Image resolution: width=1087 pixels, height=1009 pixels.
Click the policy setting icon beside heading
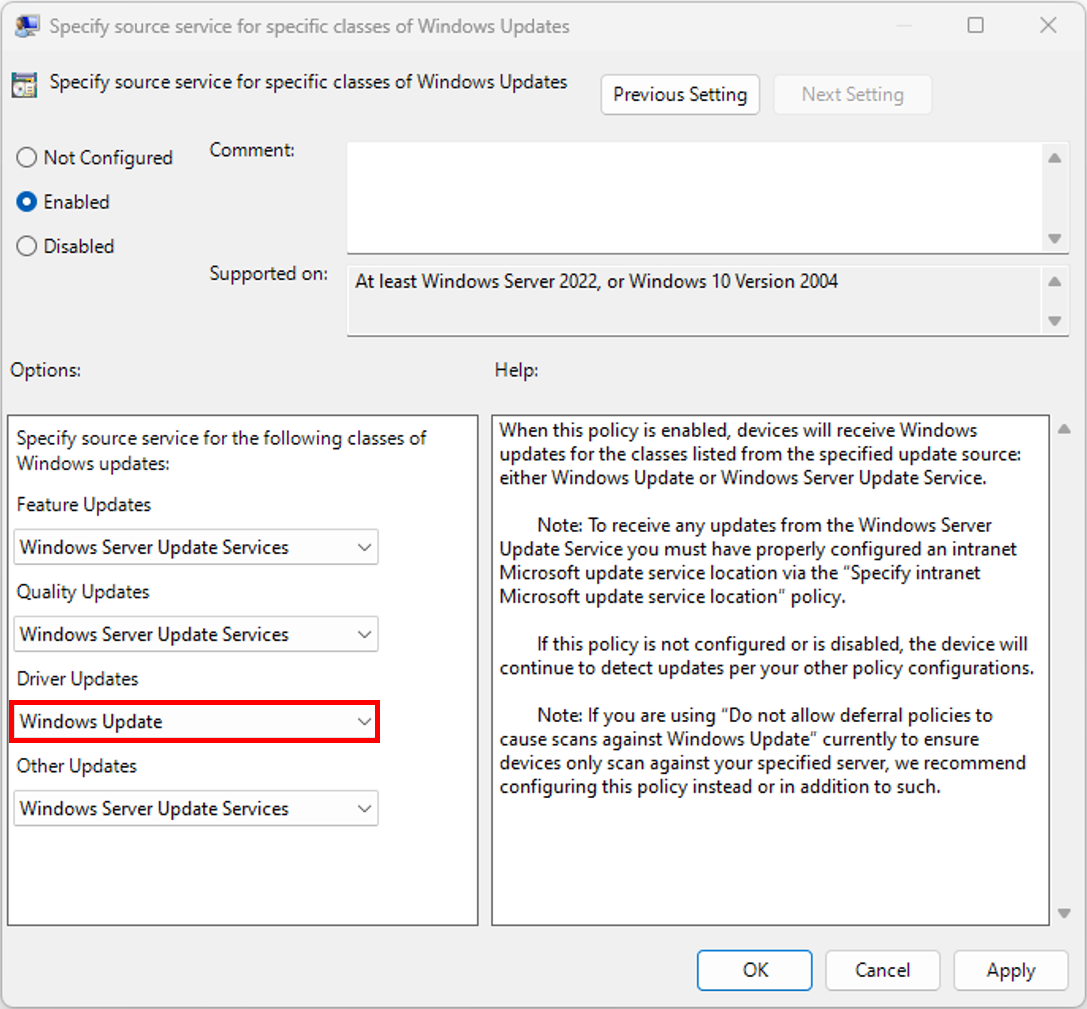tap(24, 85)
